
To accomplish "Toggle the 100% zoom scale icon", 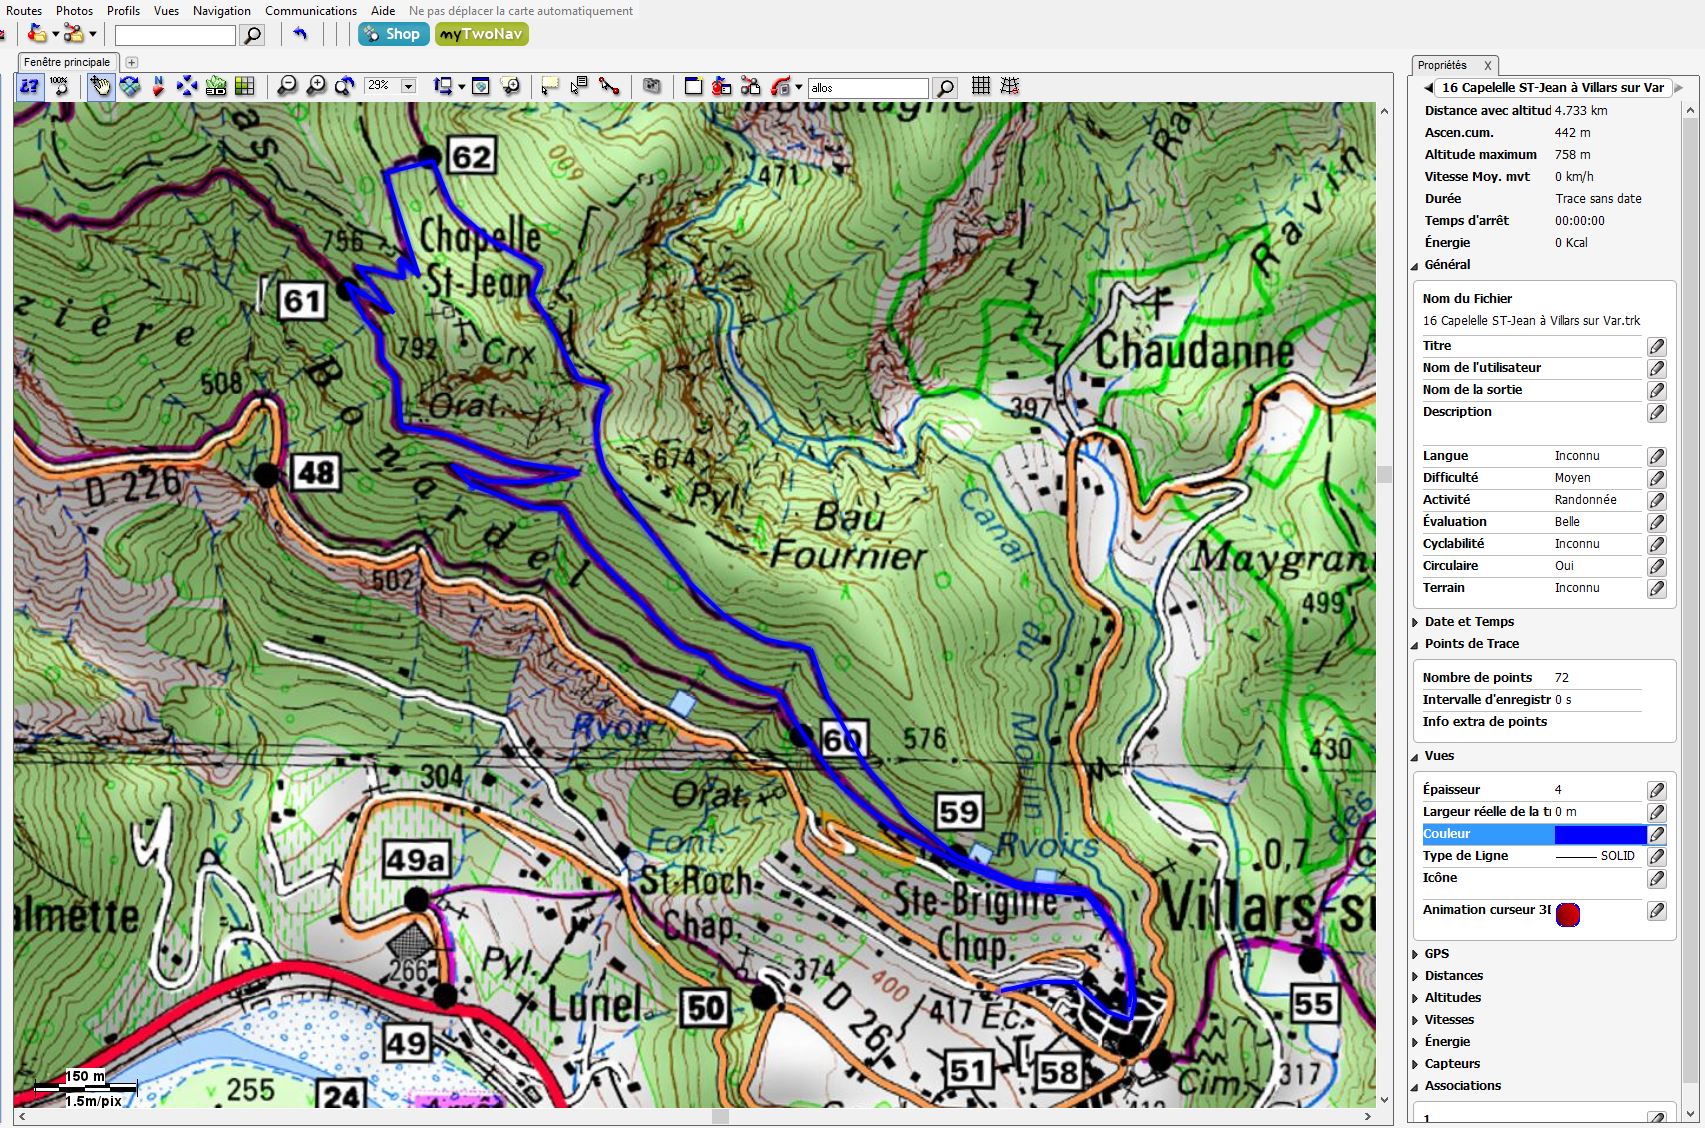I will (x=60, y=87).
